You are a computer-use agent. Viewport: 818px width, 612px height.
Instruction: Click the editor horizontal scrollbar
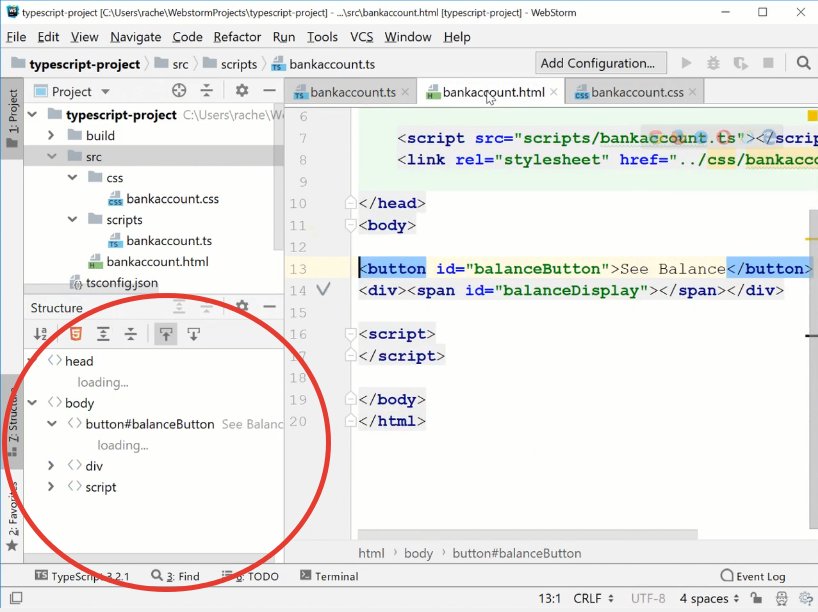point(527,534)
